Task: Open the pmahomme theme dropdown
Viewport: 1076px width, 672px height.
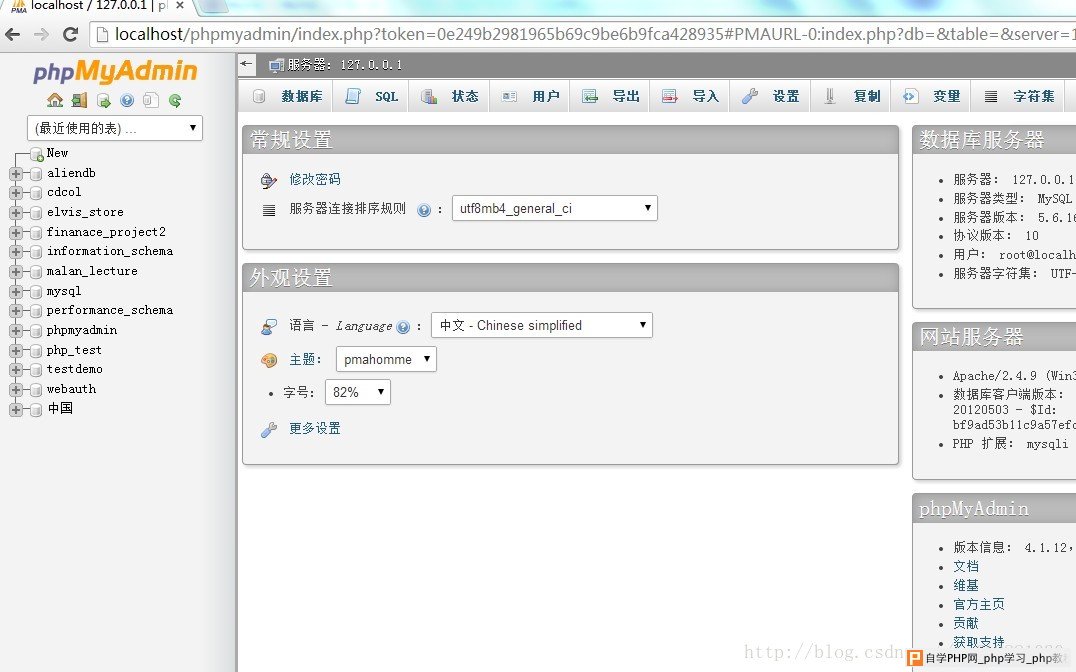Action: (386, 359)
